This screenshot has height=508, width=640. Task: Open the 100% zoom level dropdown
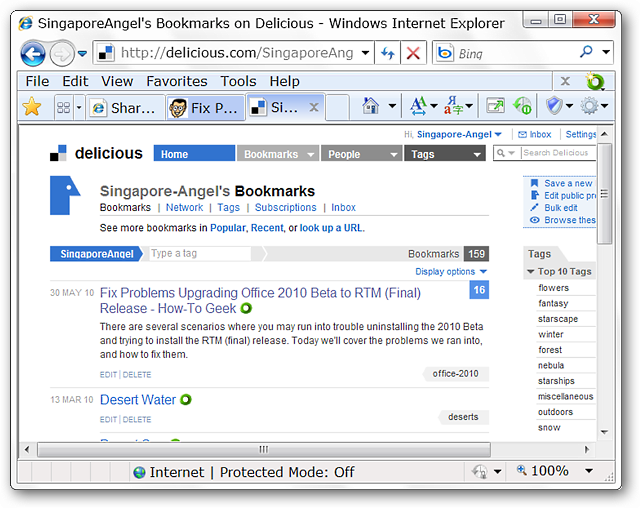[589, 471]
